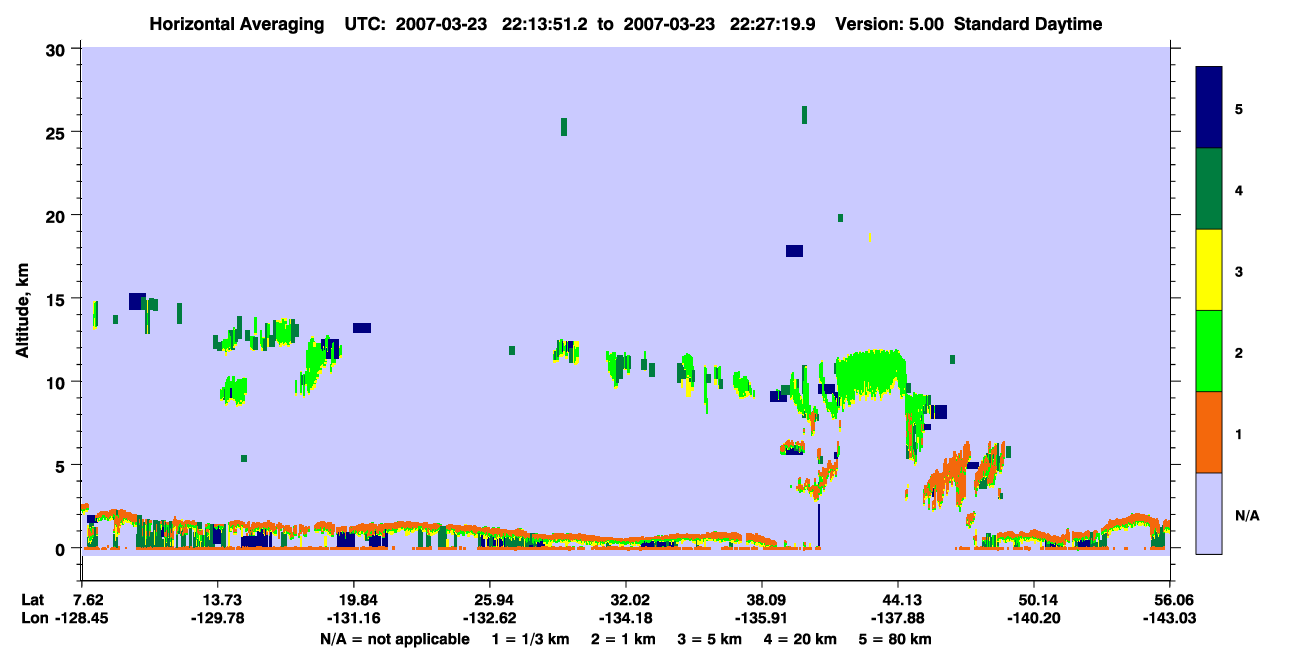Screen dimensions: 1300x667
Task: Click the 'Version: 5.00' title text
Action: point(888,24)
